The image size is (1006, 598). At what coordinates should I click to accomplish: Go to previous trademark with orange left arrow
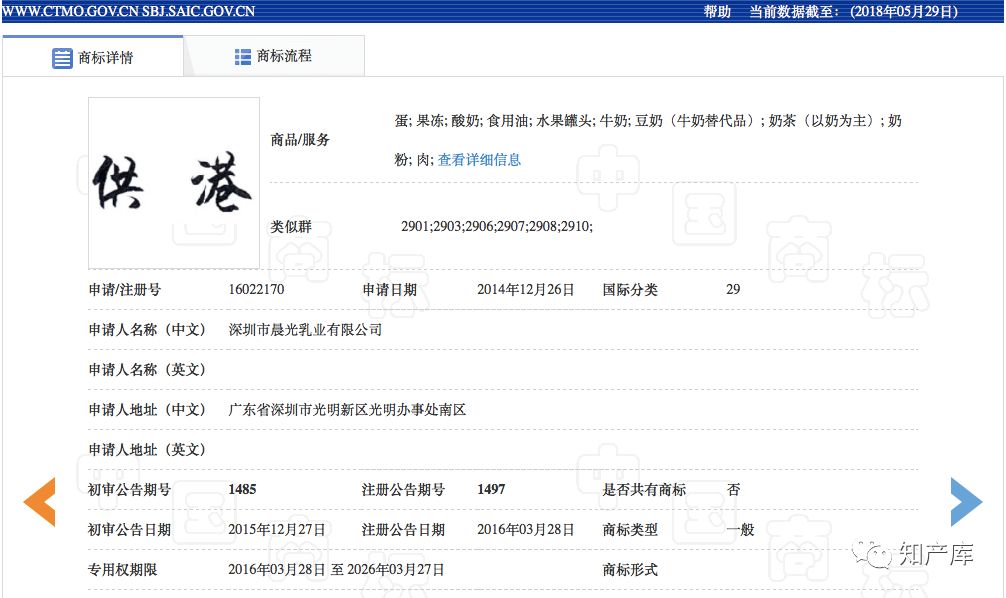(40, 502)
